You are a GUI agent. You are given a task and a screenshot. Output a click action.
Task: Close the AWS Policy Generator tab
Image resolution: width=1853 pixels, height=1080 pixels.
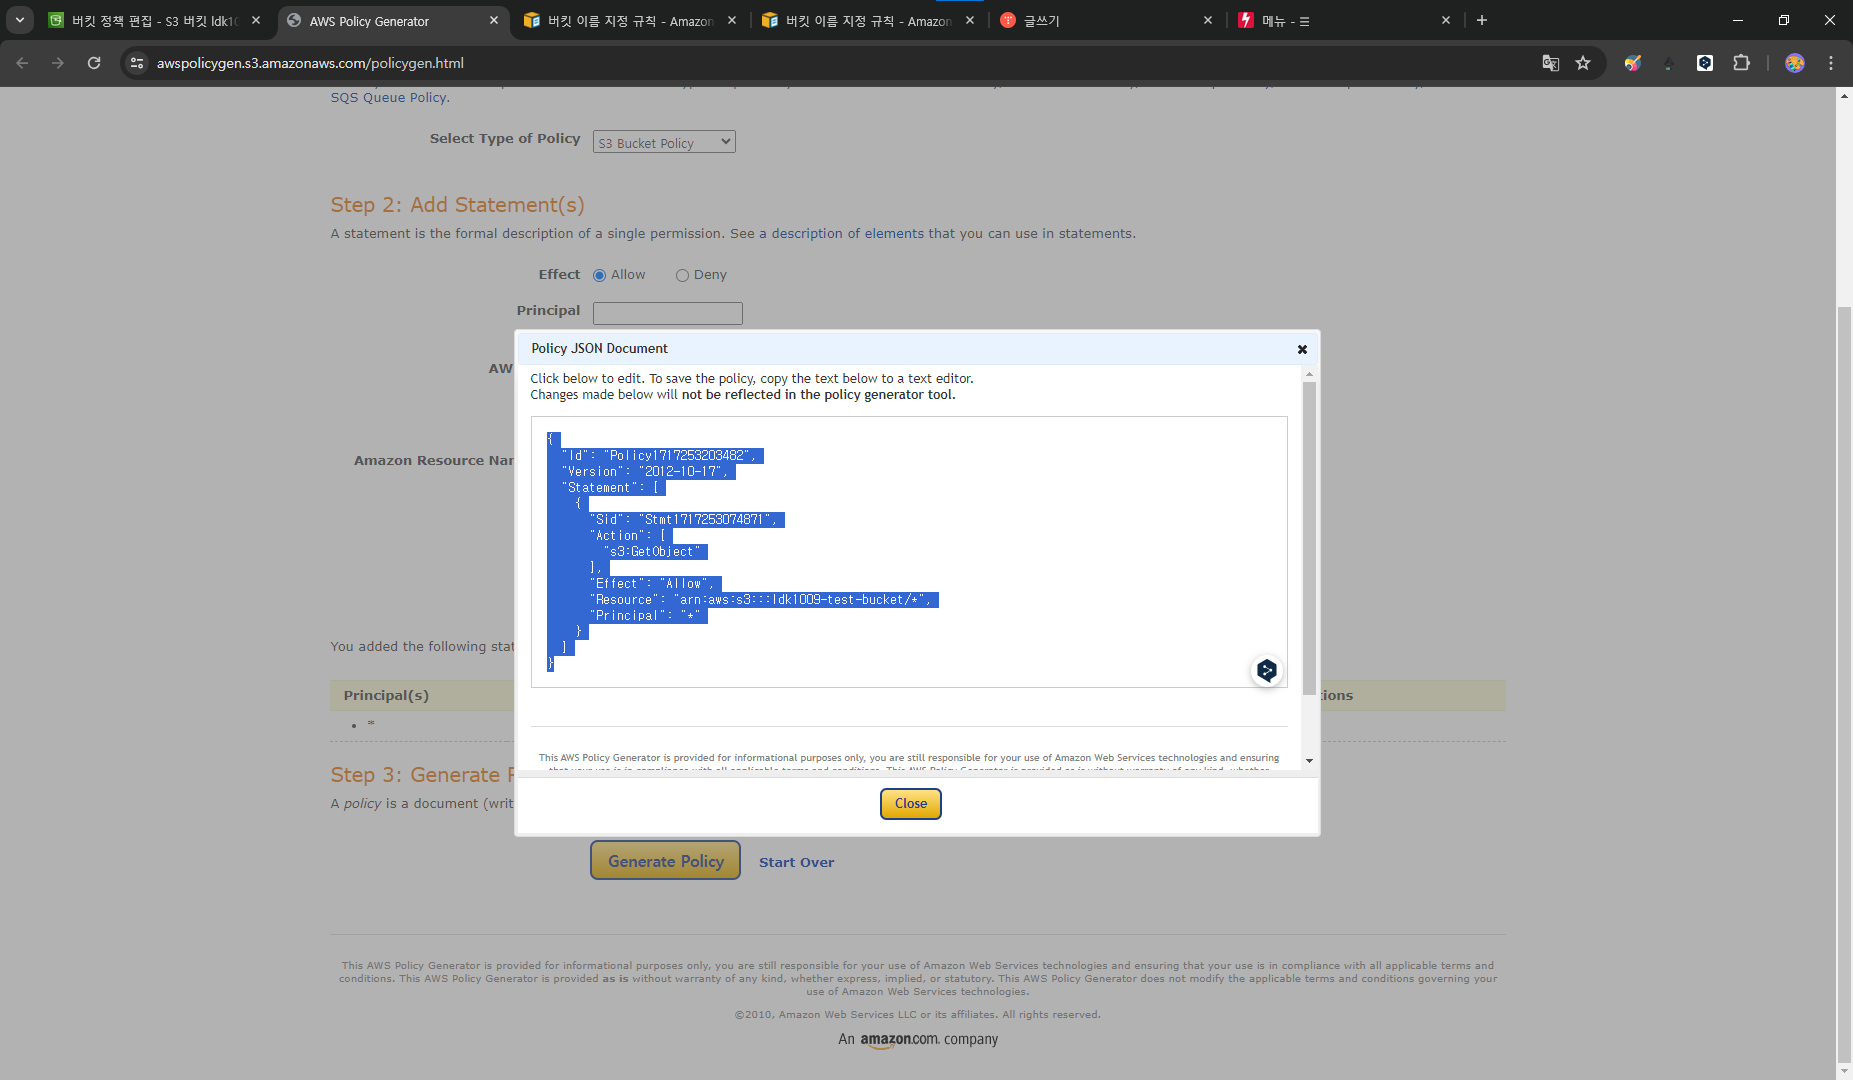[x=494, y=20]
